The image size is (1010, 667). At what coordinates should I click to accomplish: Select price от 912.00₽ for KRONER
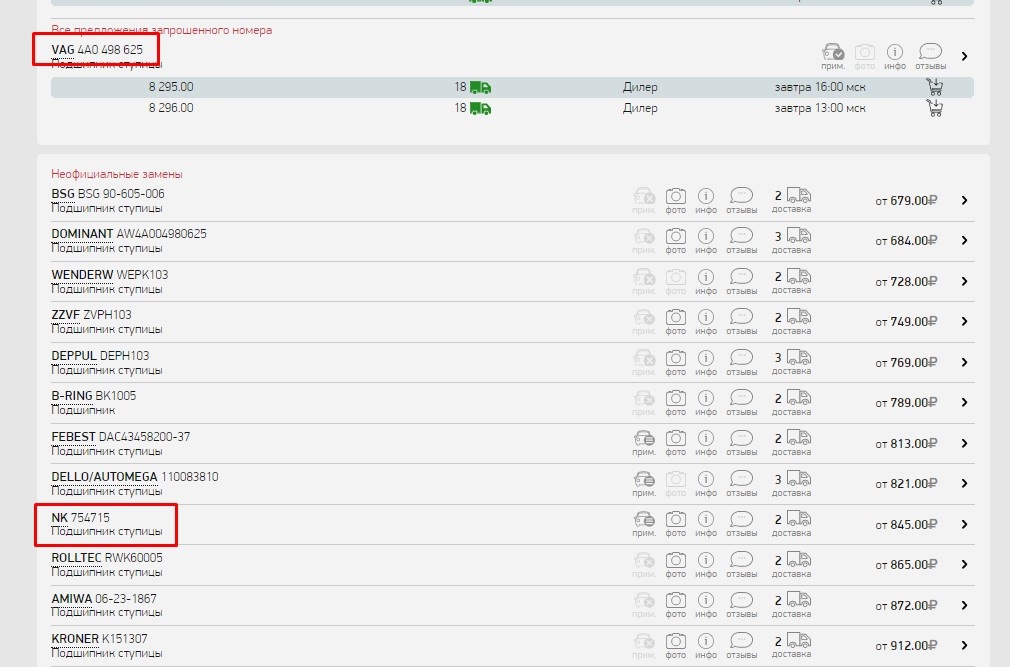[x=906, y=646]
